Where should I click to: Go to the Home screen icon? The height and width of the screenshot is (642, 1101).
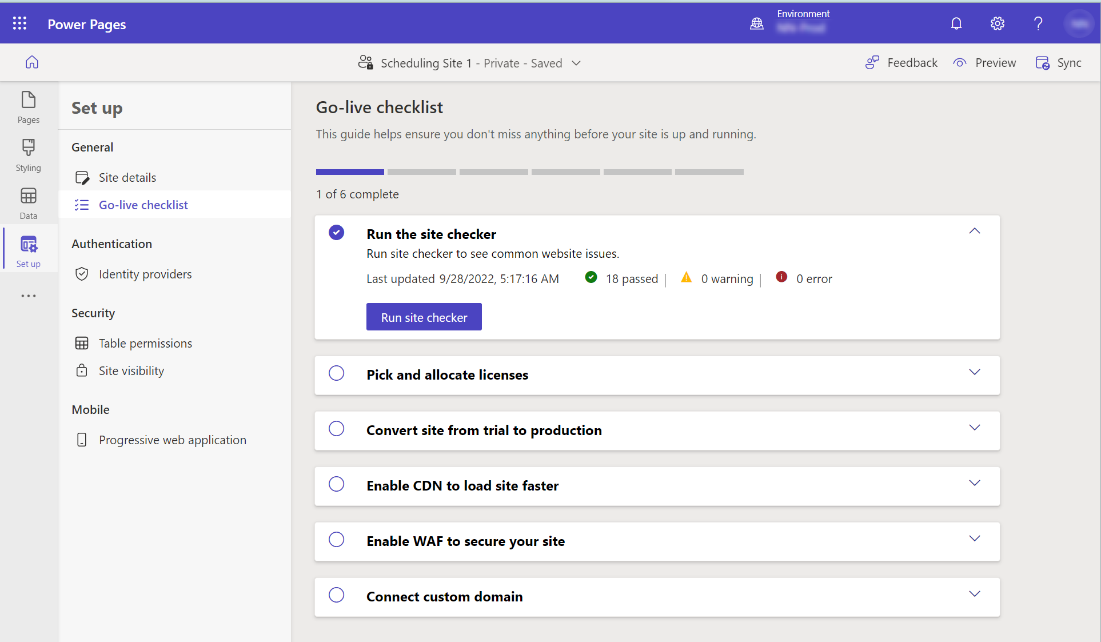pos(28,61)
